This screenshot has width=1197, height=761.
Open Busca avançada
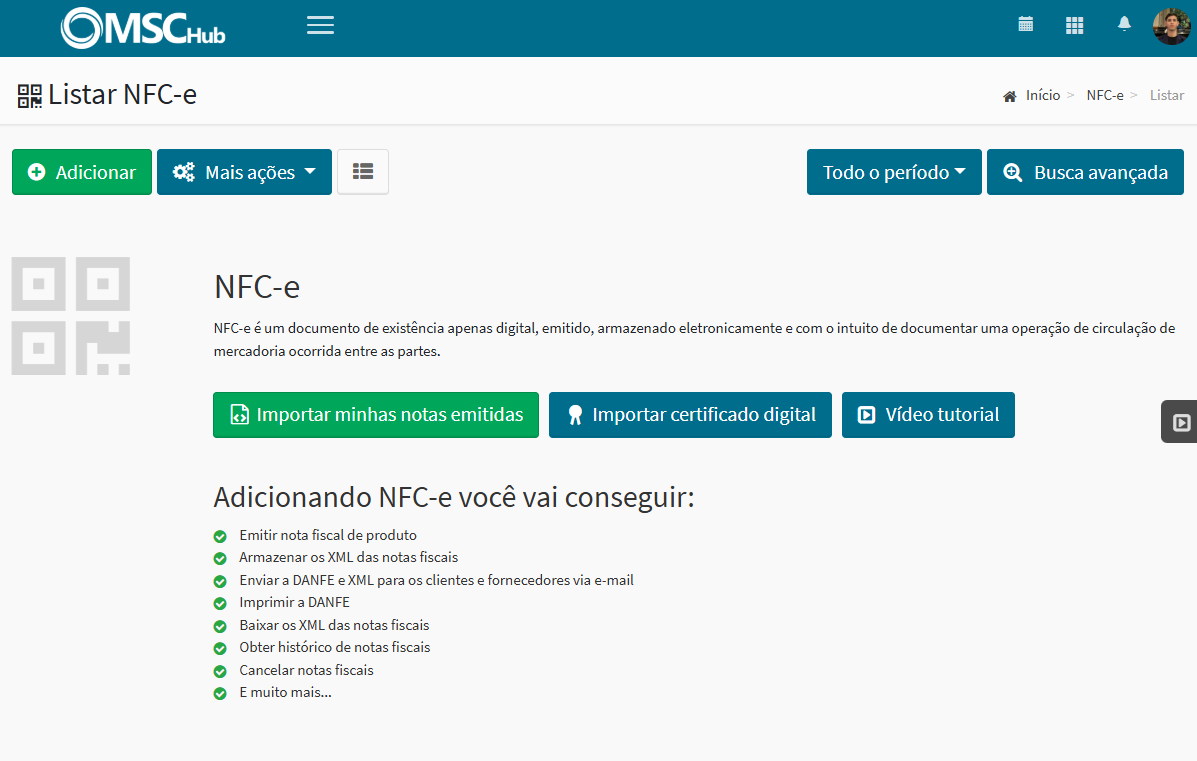(1085, 171)
